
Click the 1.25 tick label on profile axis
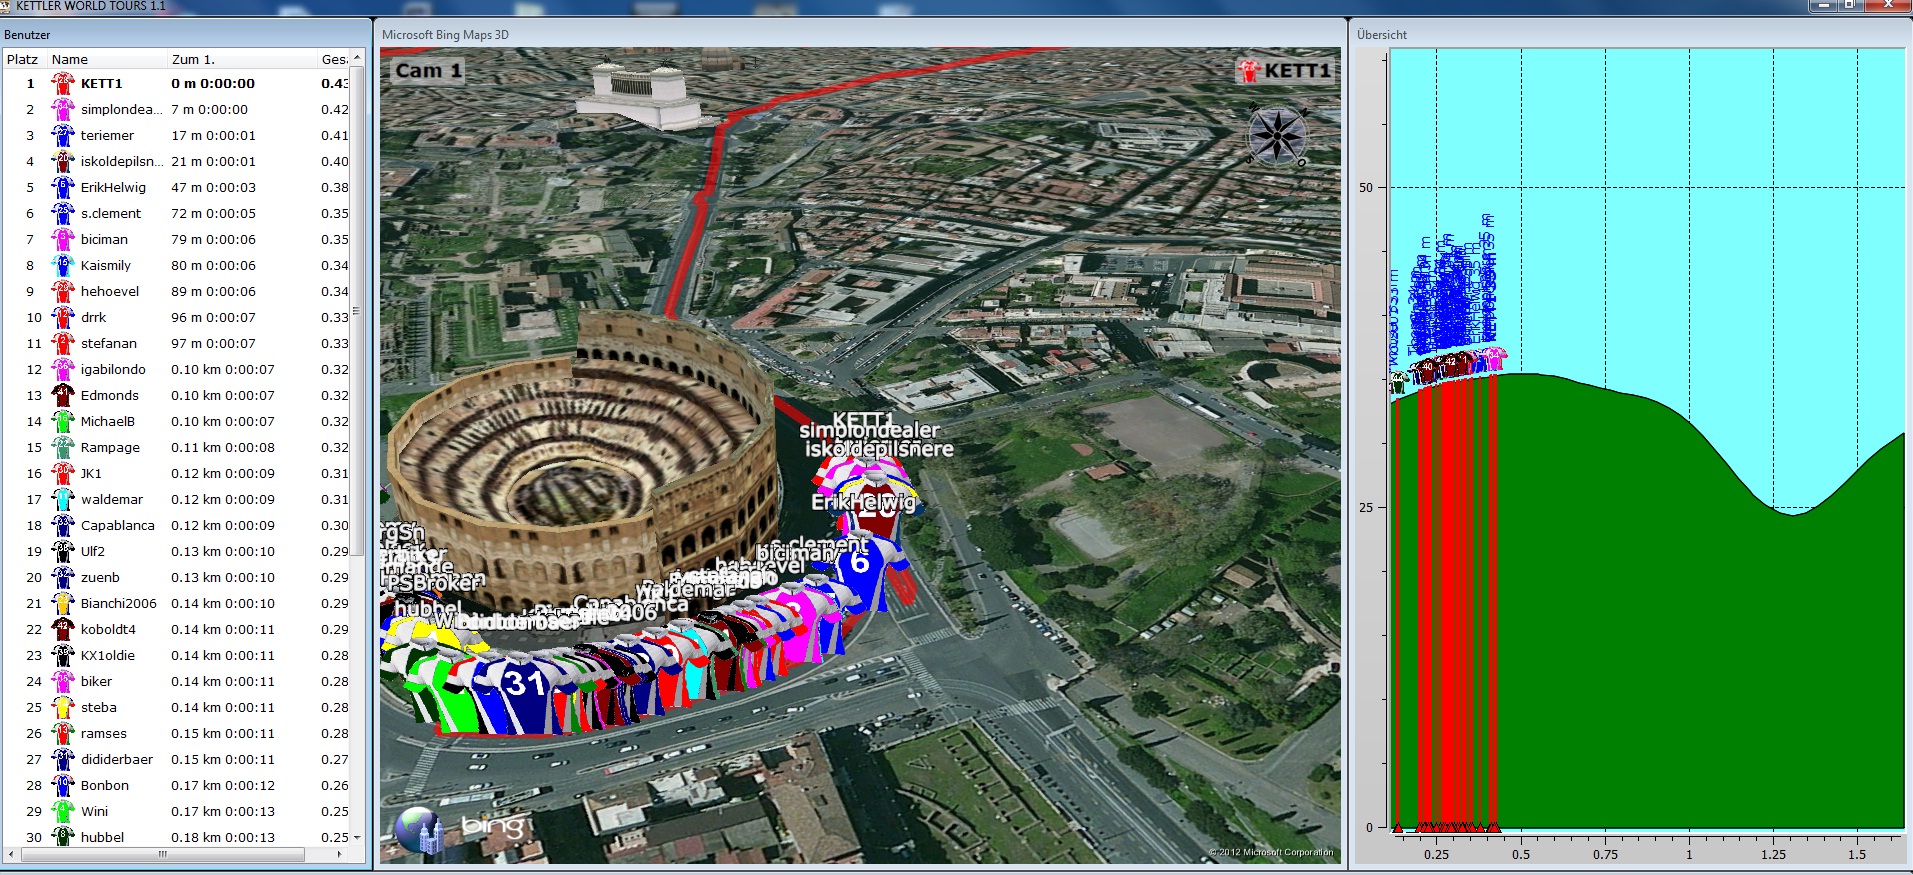(x=1773, y=855)
